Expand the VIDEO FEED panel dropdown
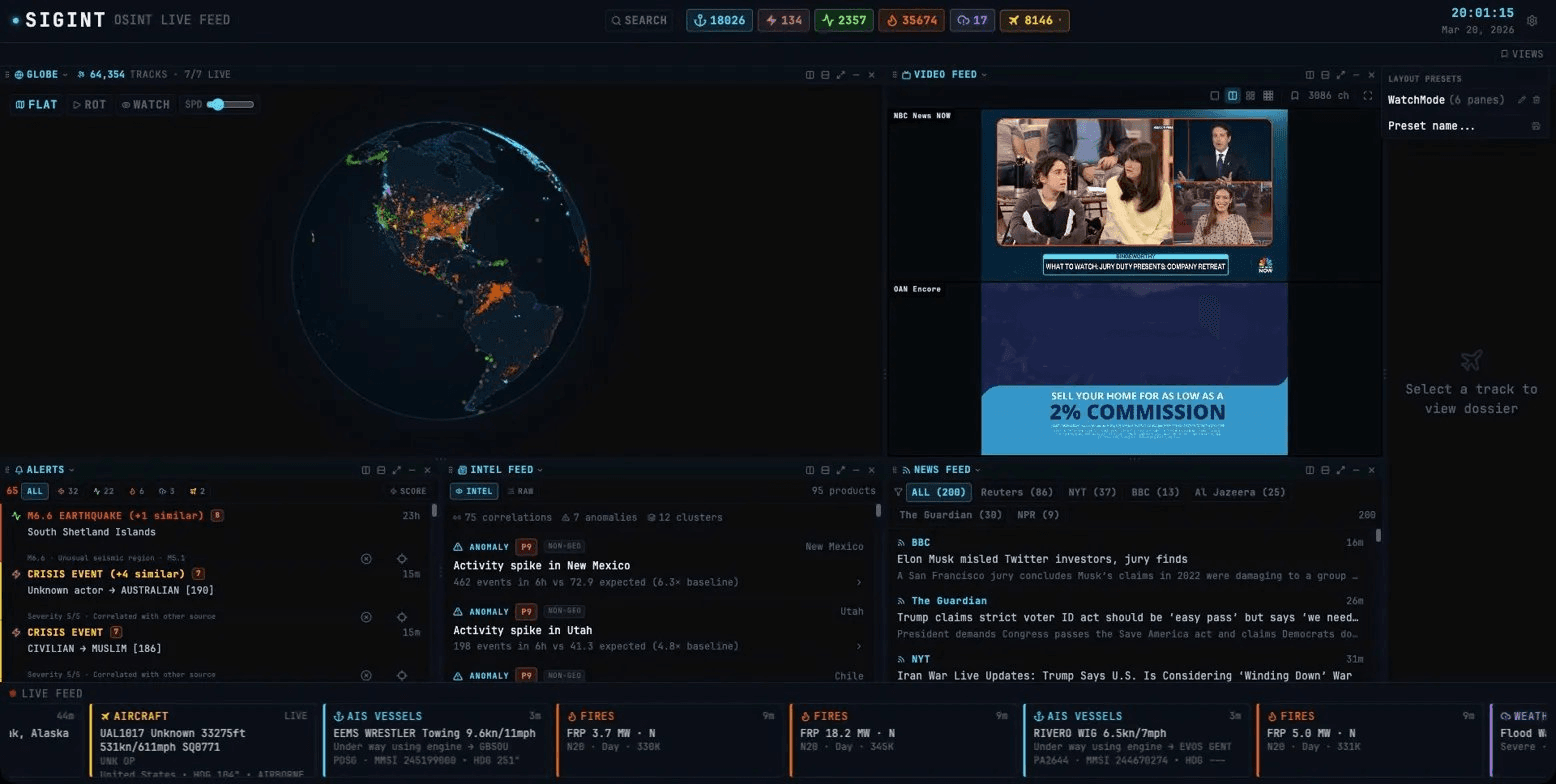 click(x=986, y=74)
